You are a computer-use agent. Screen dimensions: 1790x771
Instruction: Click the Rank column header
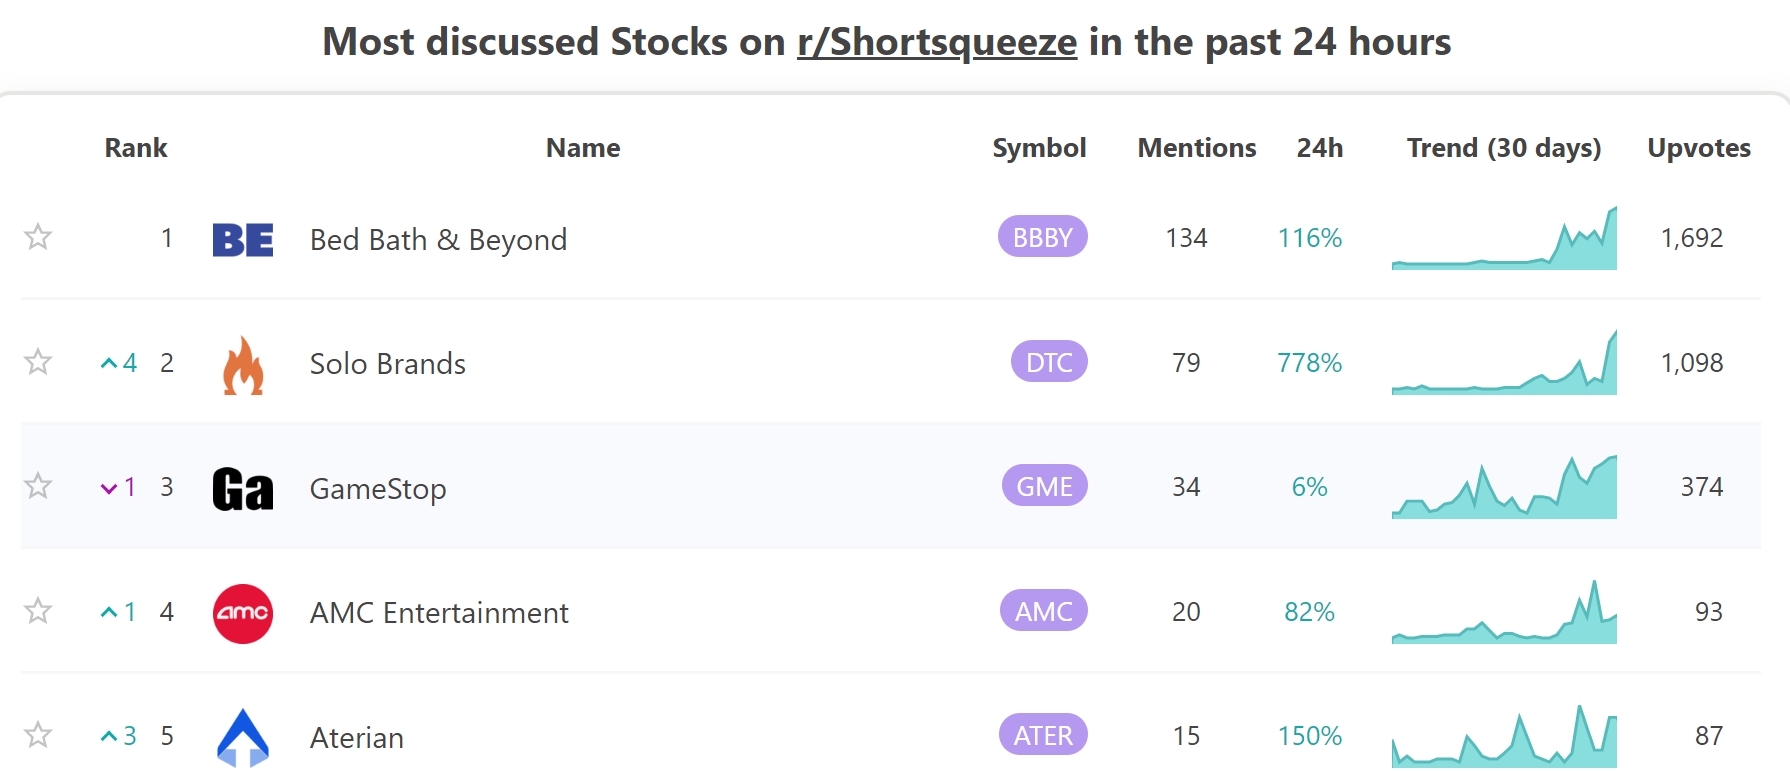[136, 148]
